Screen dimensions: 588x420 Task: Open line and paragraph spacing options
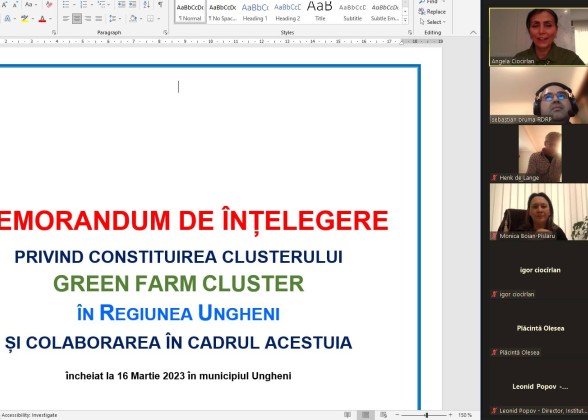[112, 18]
